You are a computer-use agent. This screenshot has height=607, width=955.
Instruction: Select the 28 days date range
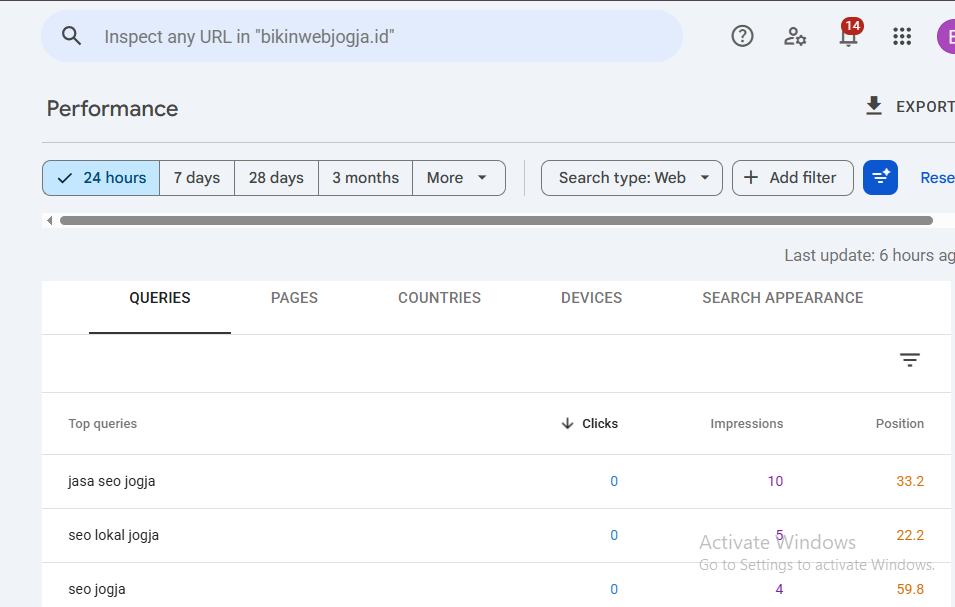(276, 178)
